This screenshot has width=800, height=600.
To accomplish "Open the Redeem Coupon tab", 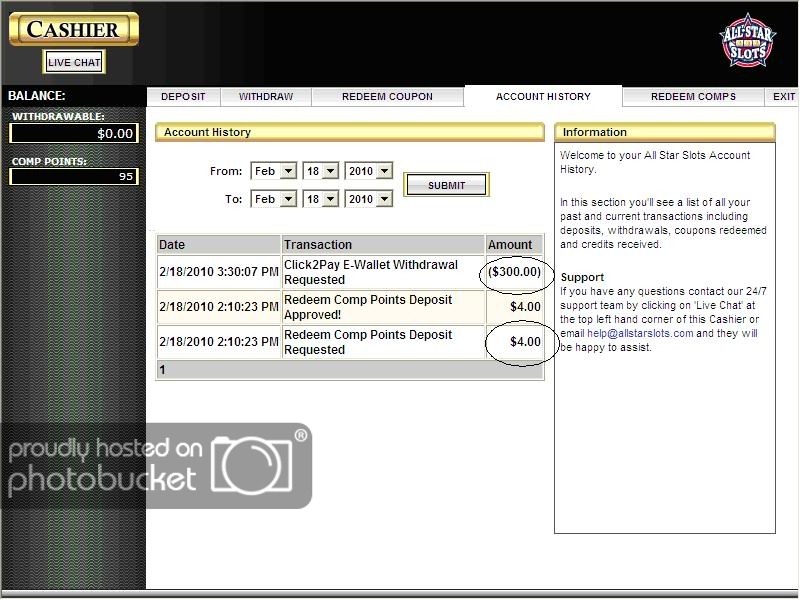I will (x=388, y=96).
